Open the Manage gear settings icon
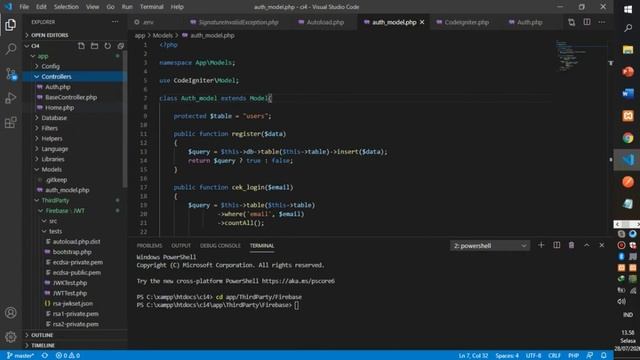 click(11, 336)
